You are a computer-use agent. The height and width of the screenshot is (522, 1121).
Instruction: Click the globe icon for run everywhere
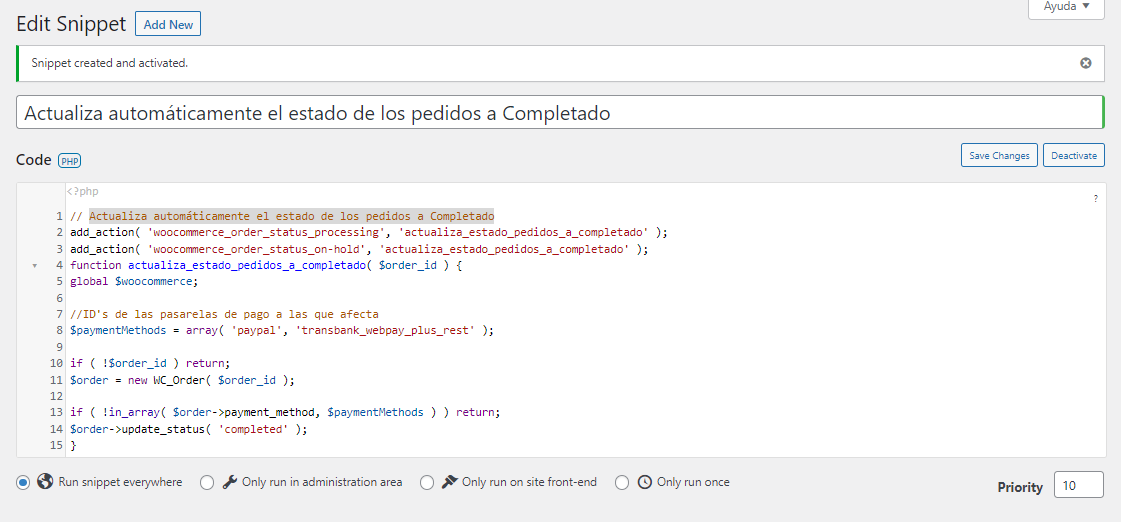45,481
